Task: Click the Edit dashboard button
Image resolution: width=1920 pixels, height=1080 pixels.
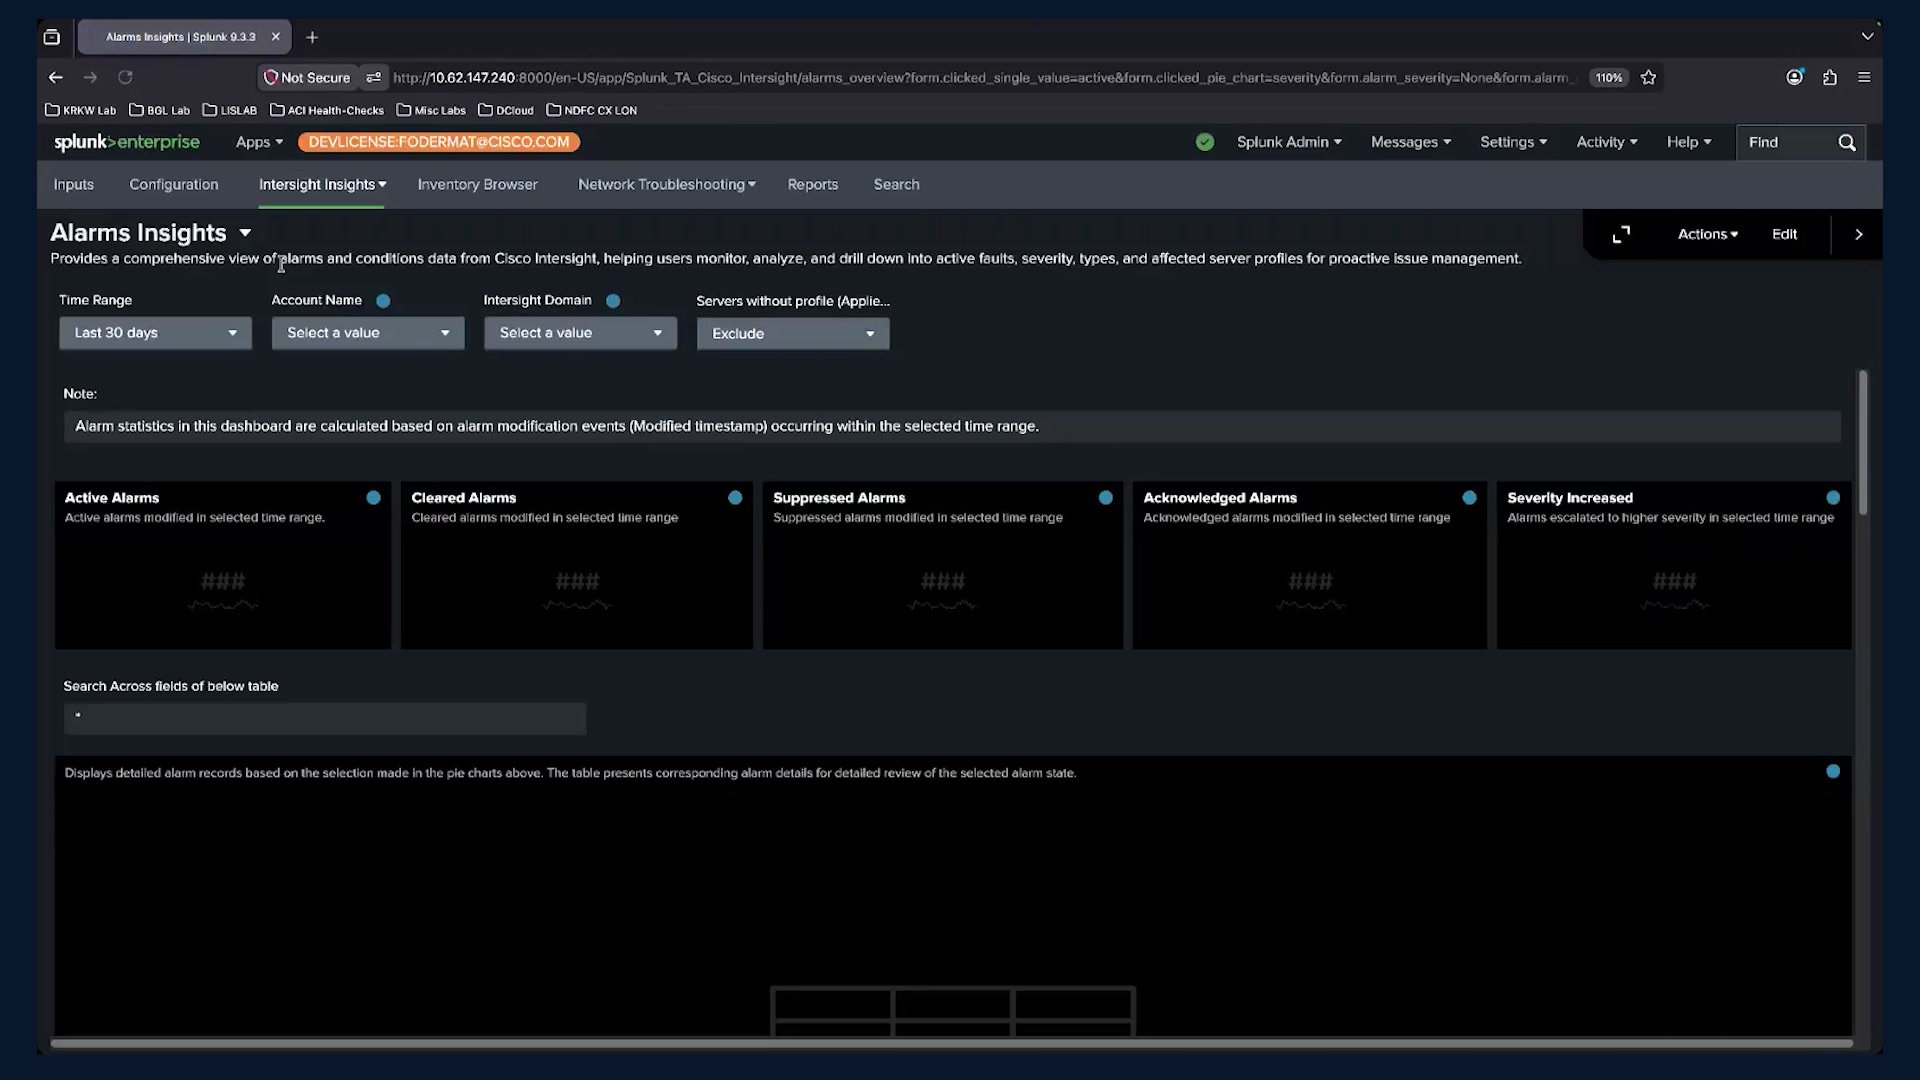Action: 1784,234
